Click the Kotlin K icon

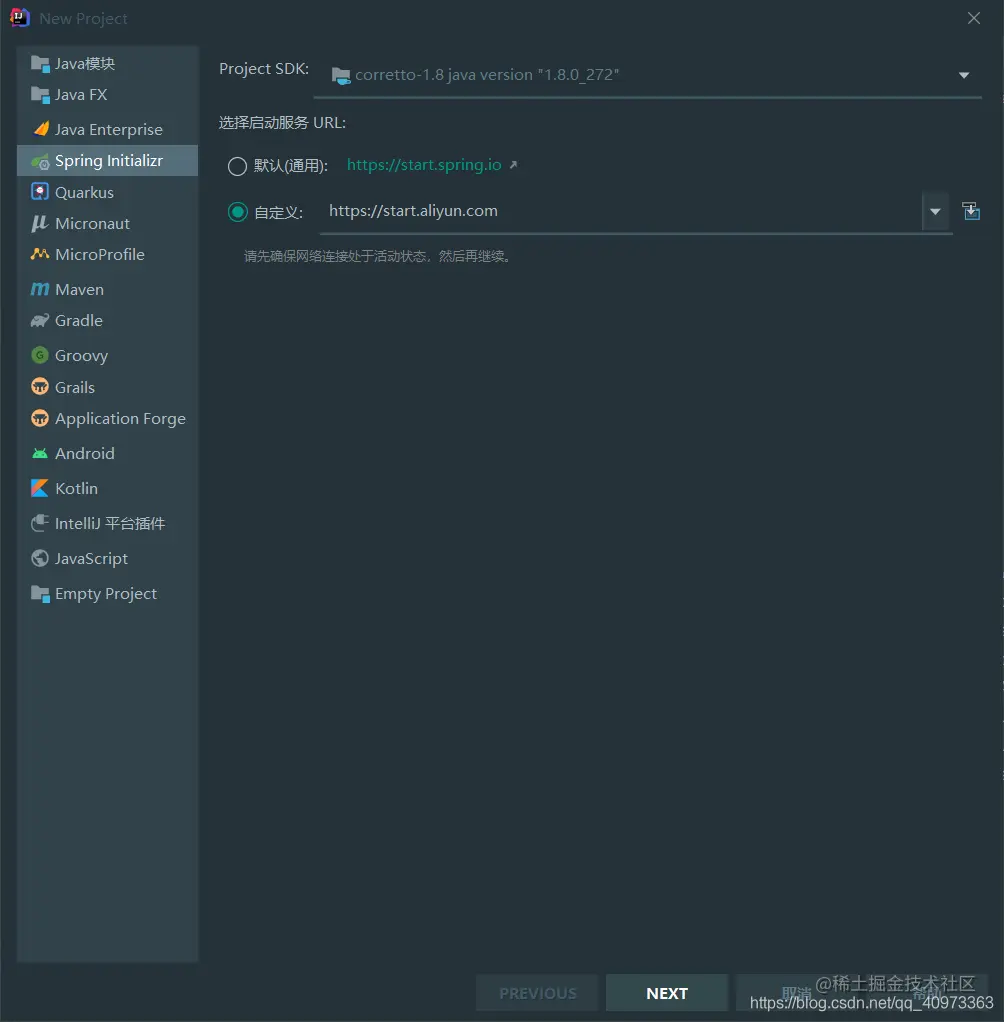[x=40, y=488]
